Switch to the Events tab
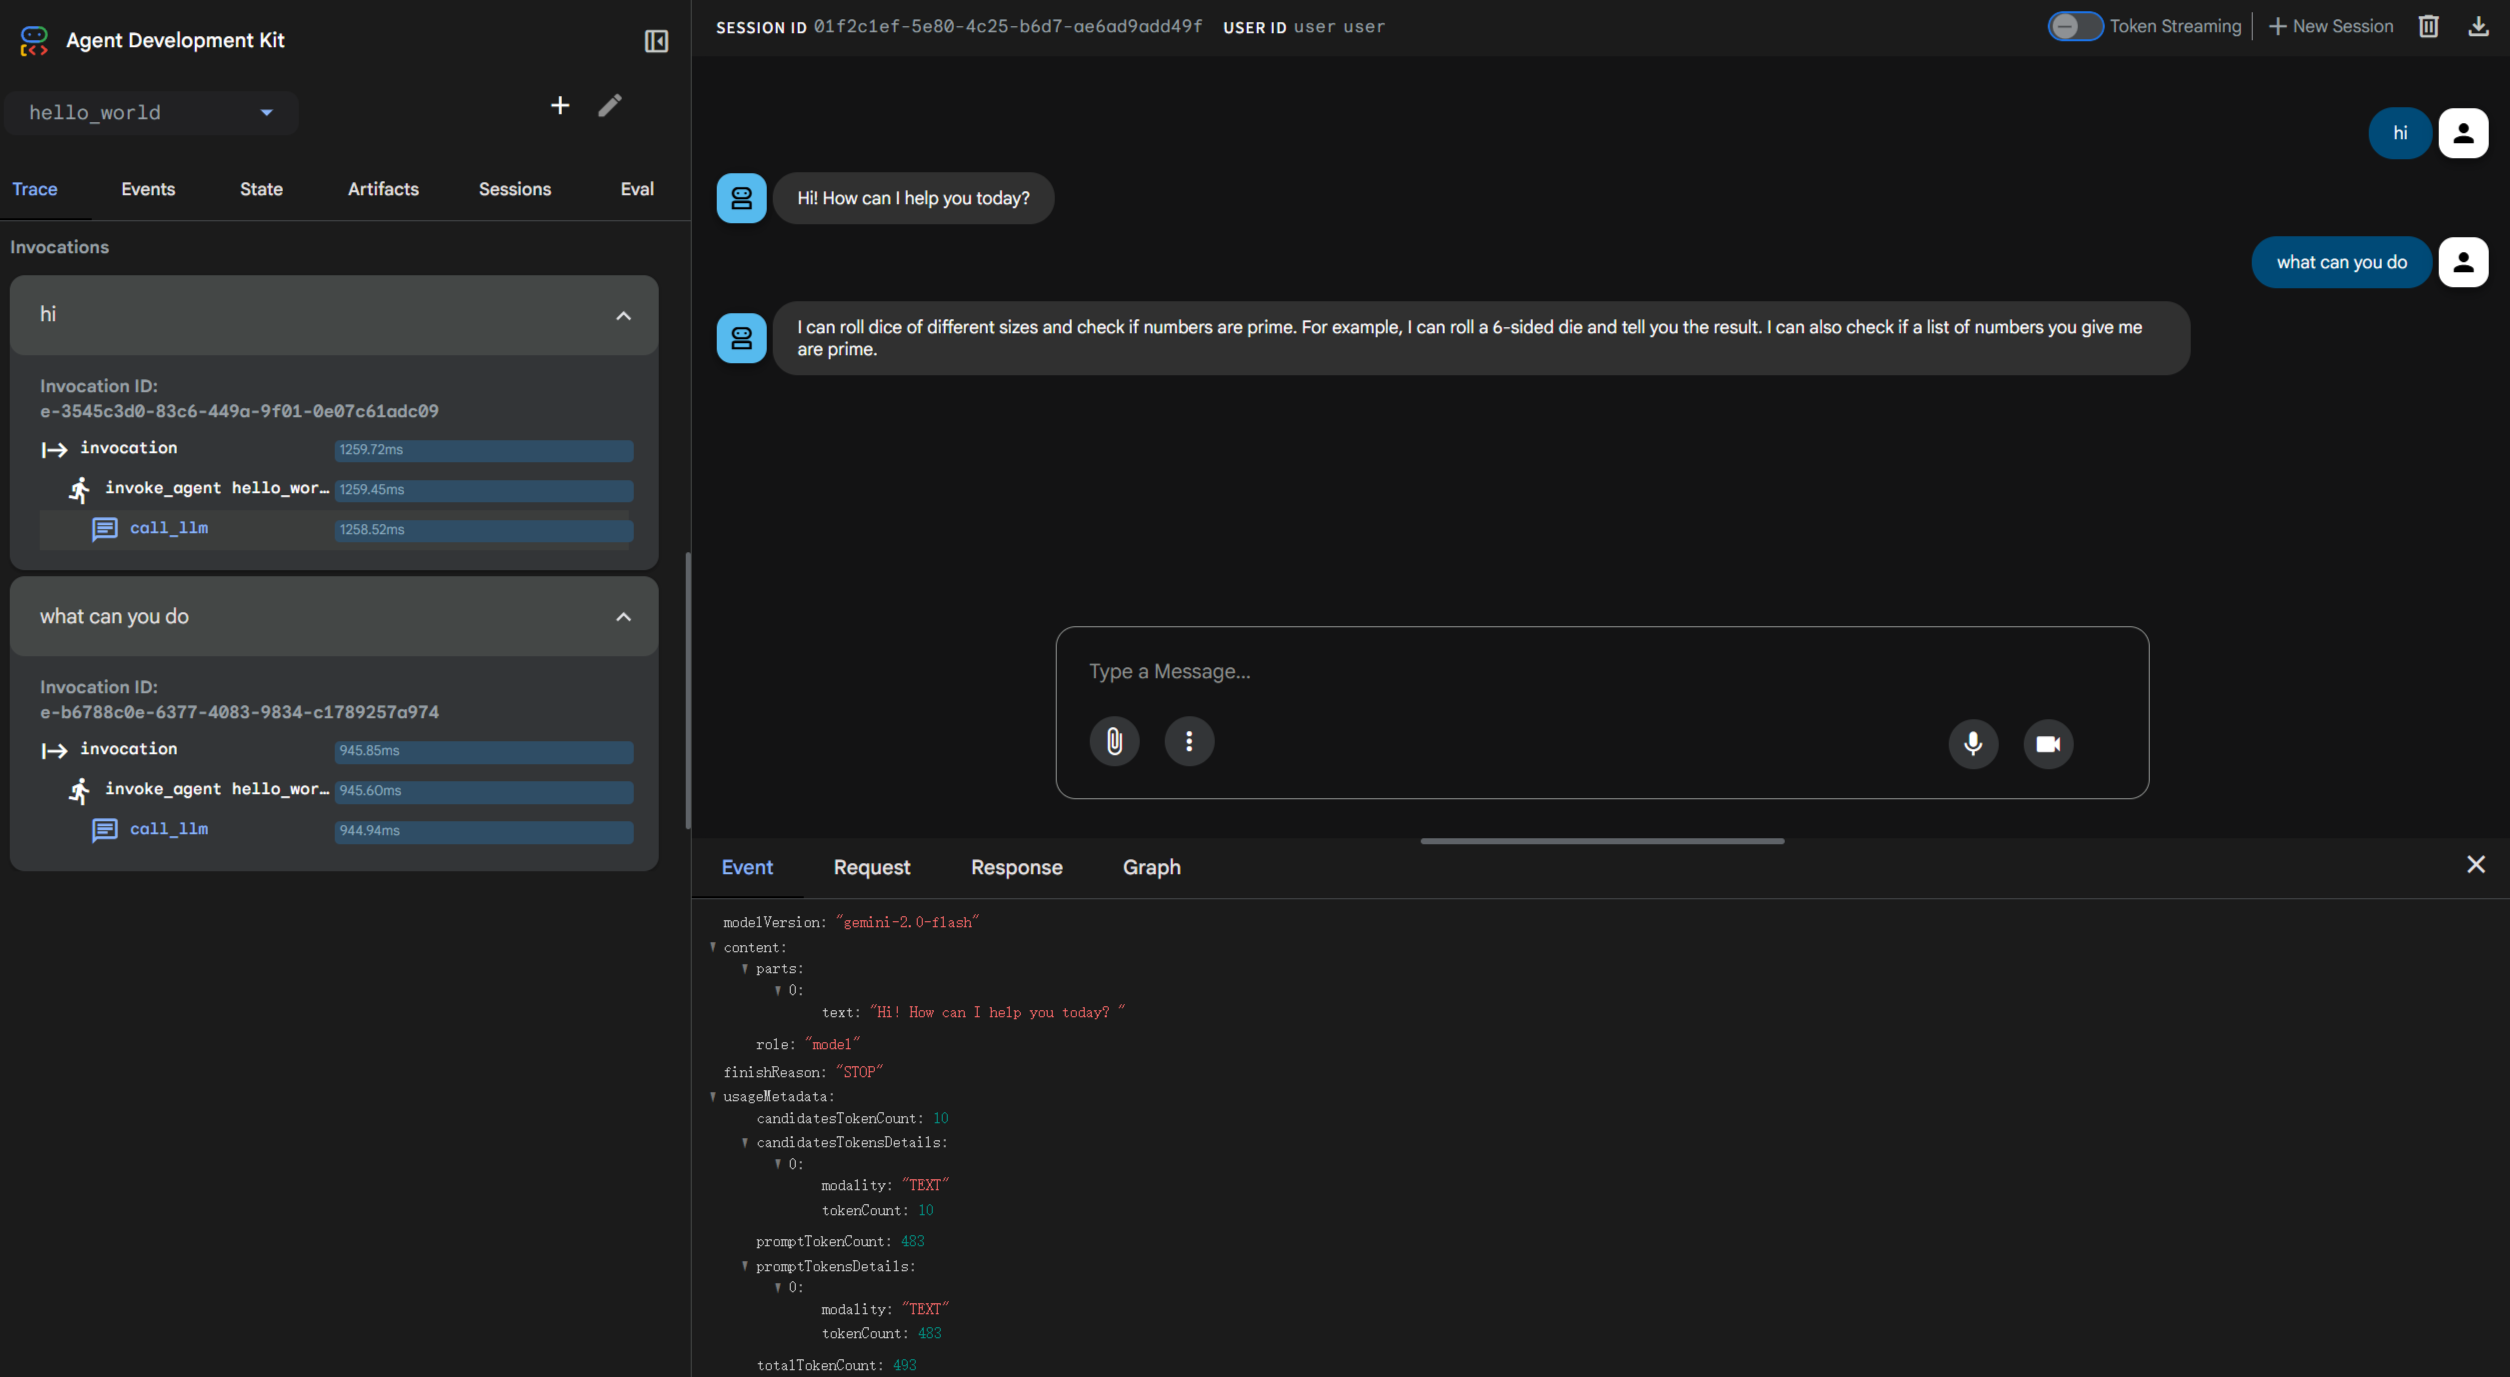Viewport: 2510px width, 1377px height. pos(148,189)
